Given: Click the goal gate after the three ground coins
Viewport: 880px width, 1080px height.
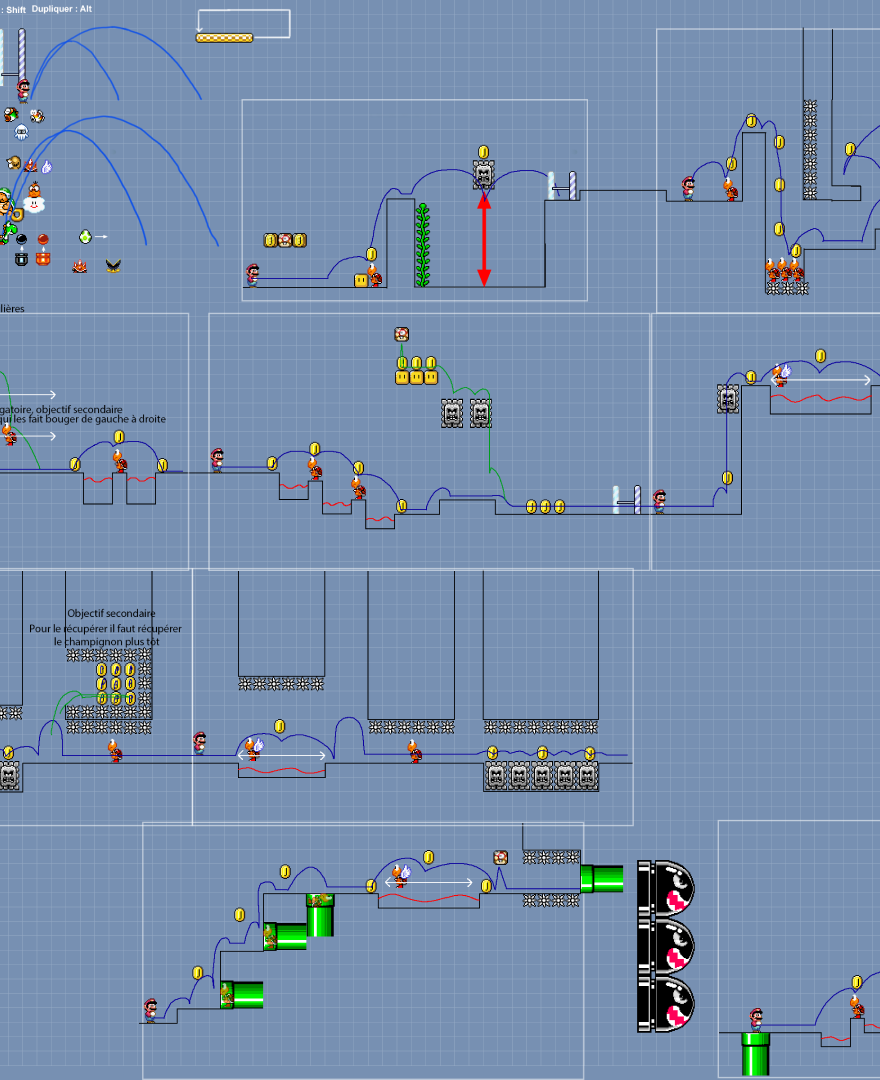Looking at the screenshot, I should pyautogui.click(x=627, y=500).
